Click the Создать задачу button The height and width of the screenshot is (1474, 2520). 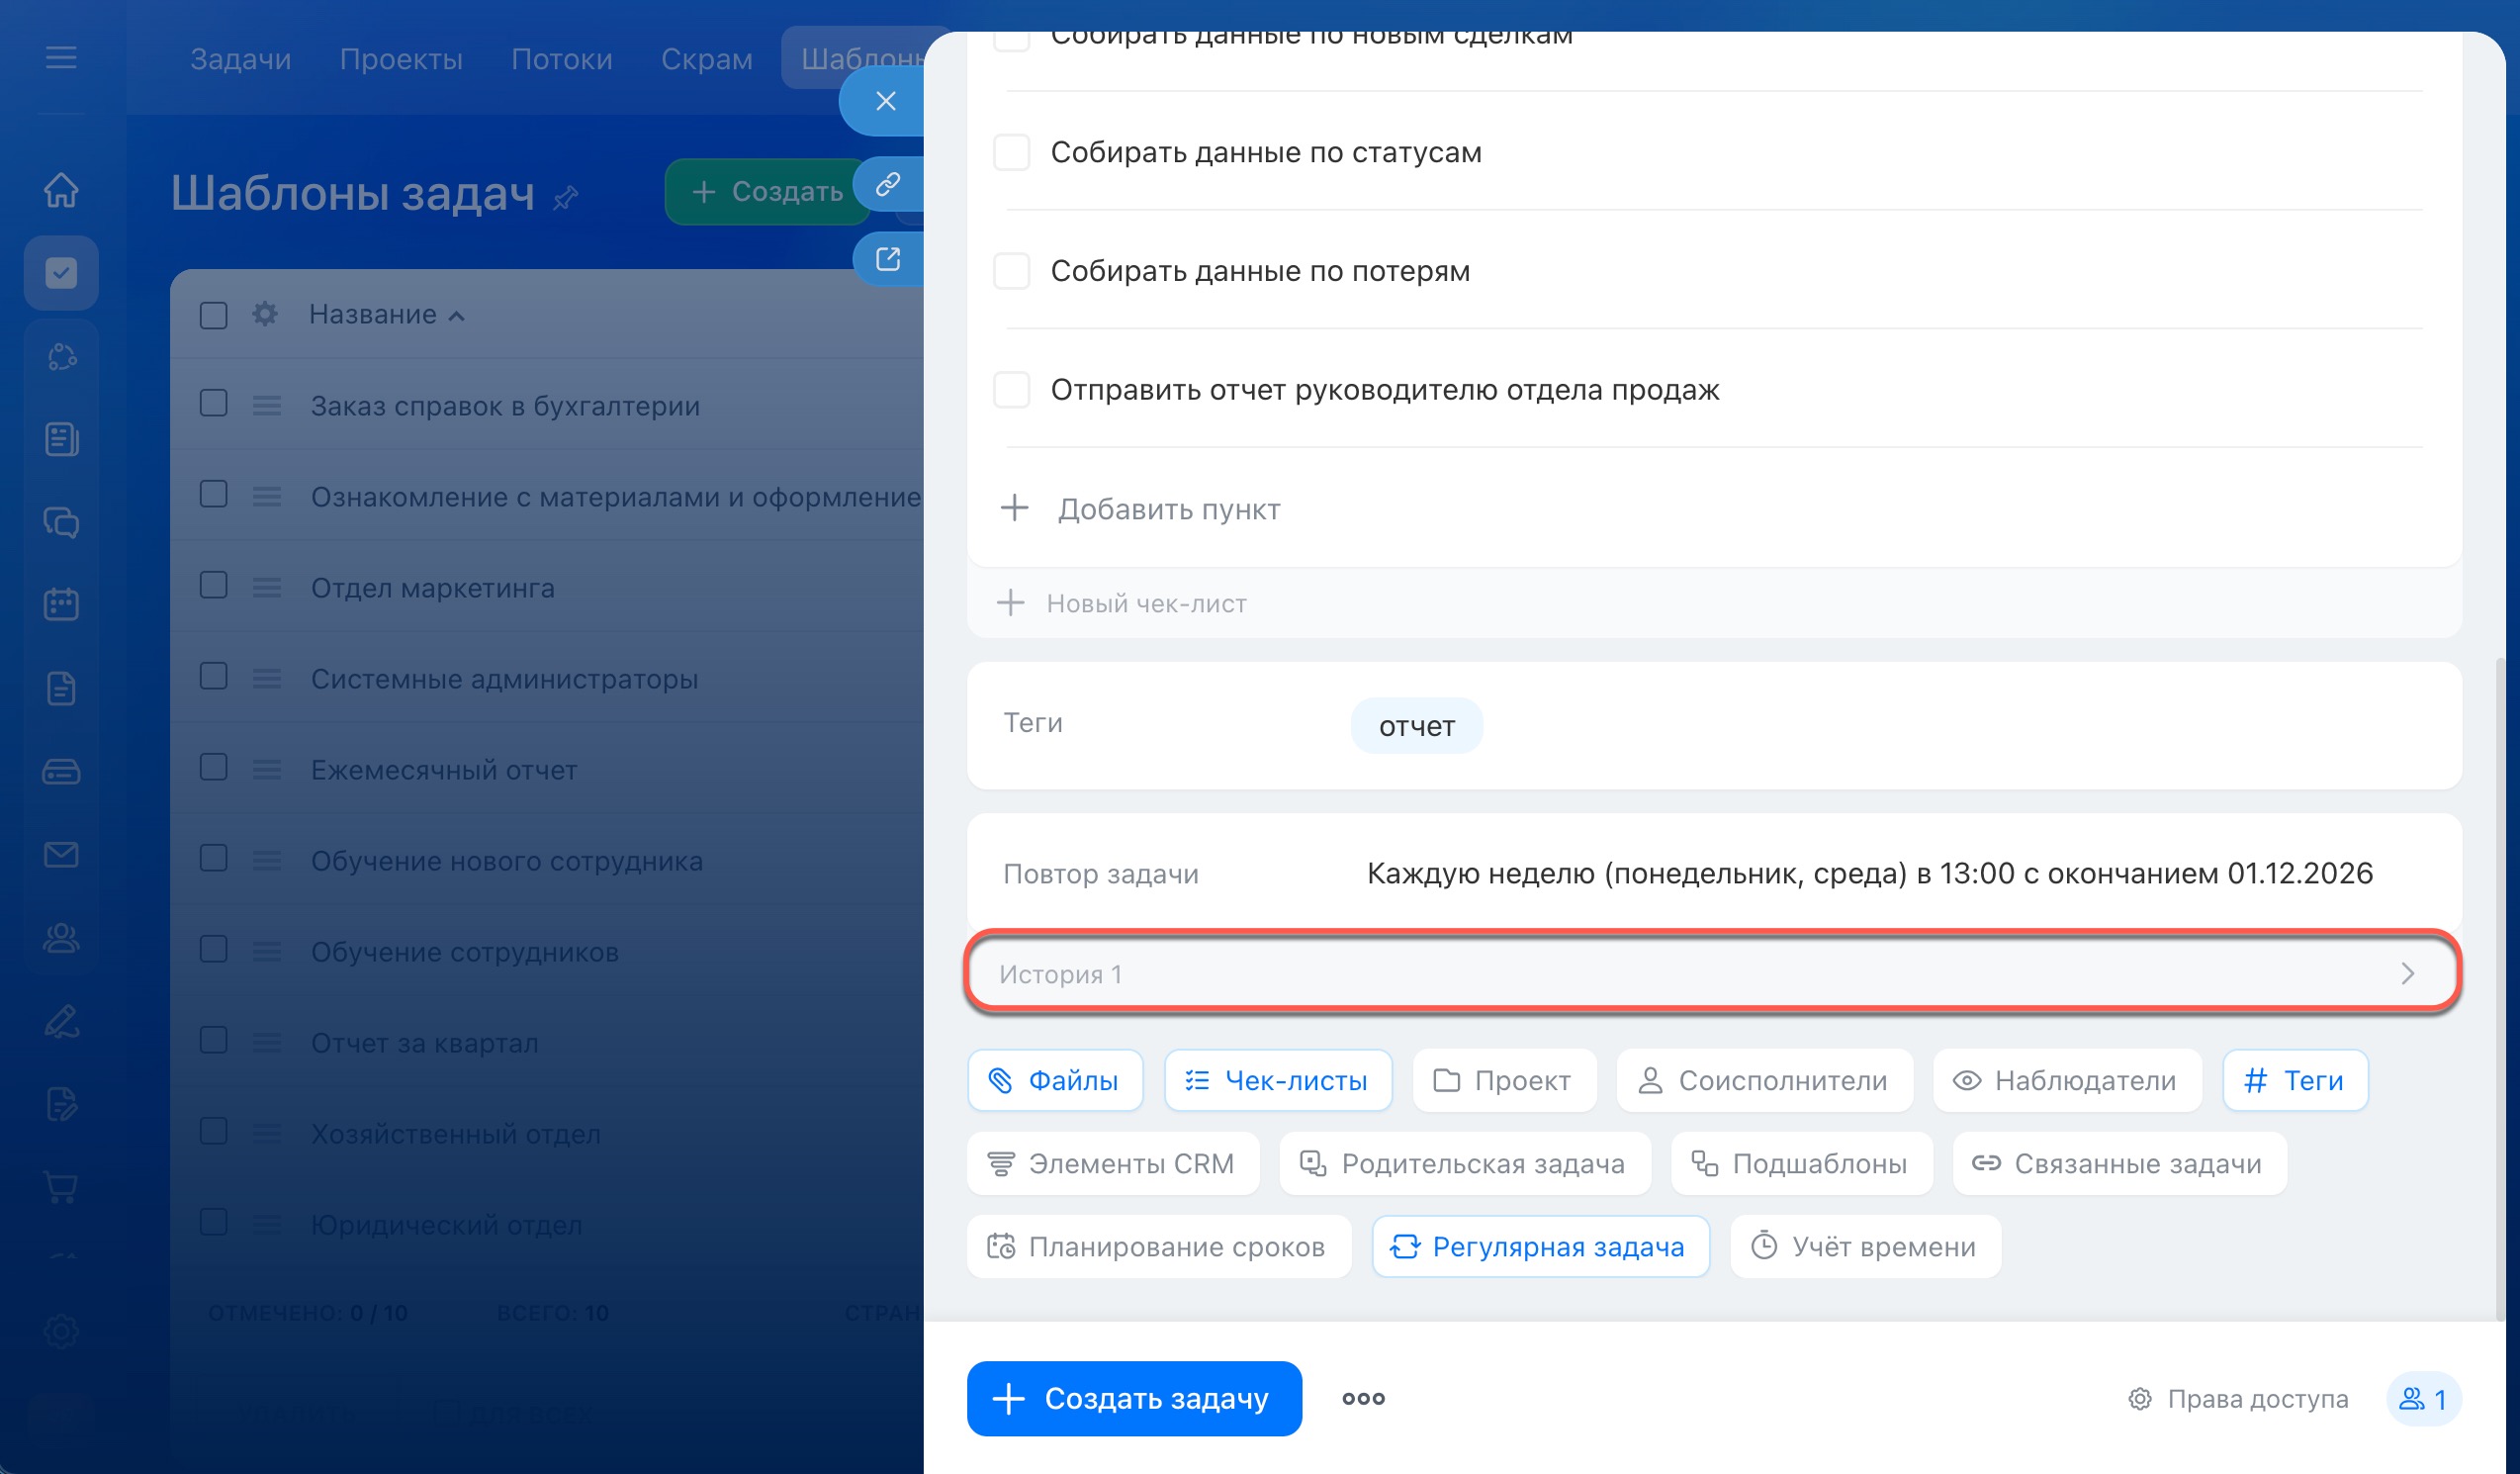[1133, 1398]
